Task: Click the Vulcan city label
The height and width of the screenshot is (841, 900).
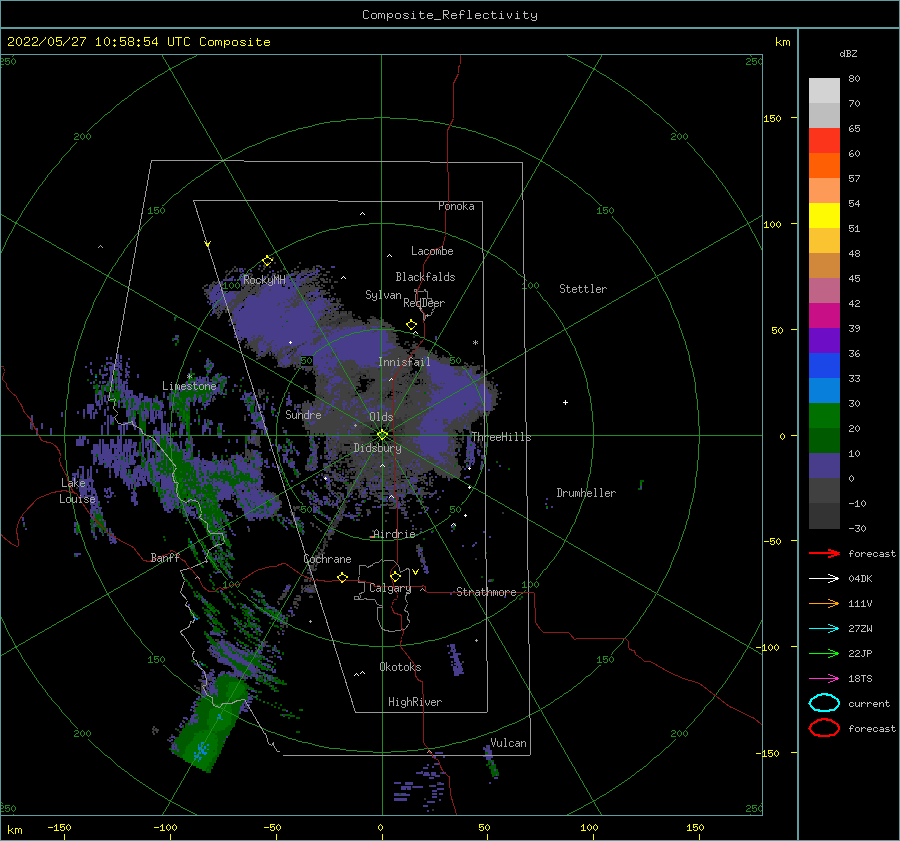Action: [x=508, y=743]
